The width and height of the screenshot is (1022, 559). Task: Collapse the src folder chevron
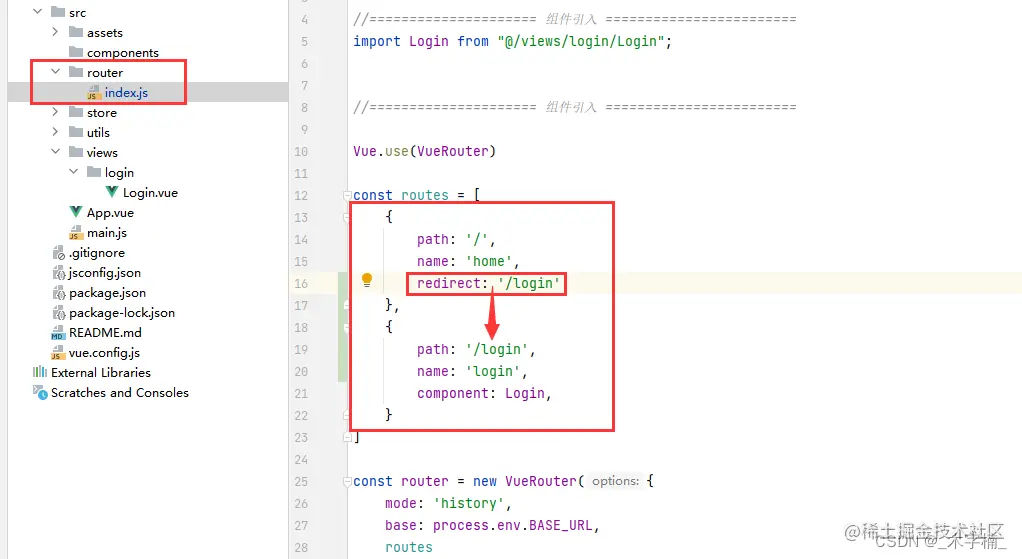(x=38, y=12)
